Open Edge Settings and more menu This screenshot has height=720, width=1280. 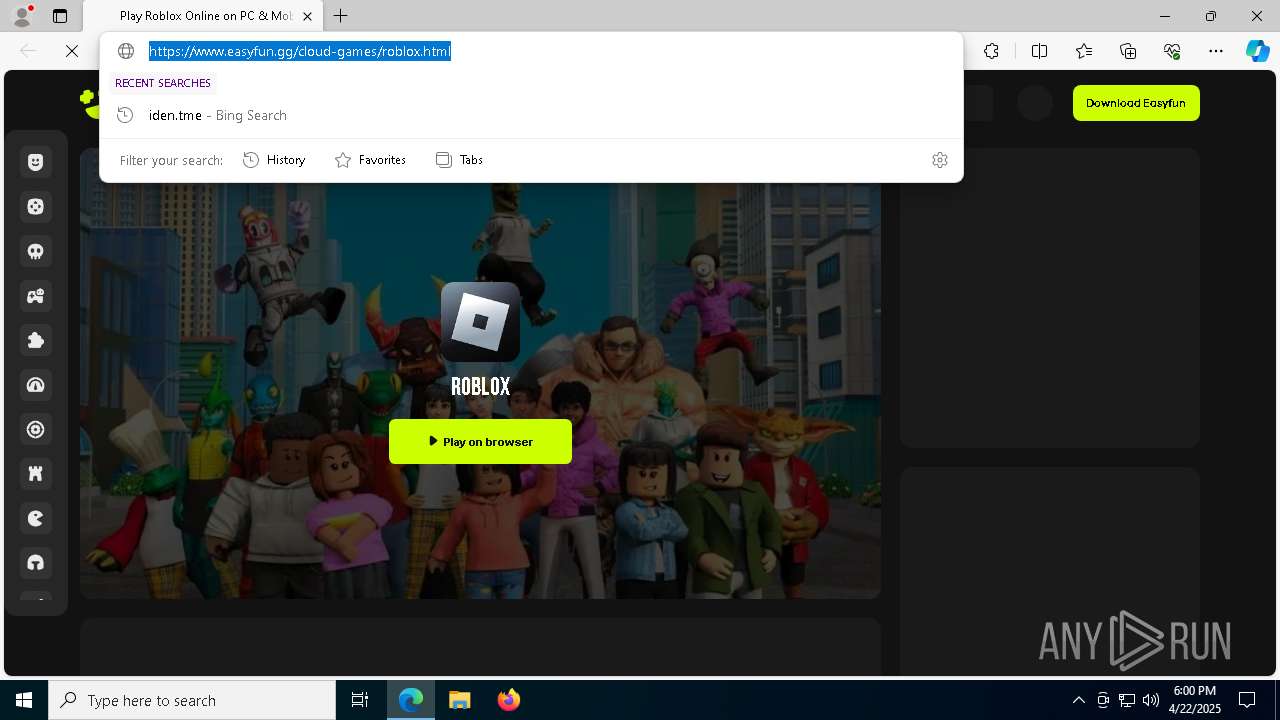[x=1216, y=51]
